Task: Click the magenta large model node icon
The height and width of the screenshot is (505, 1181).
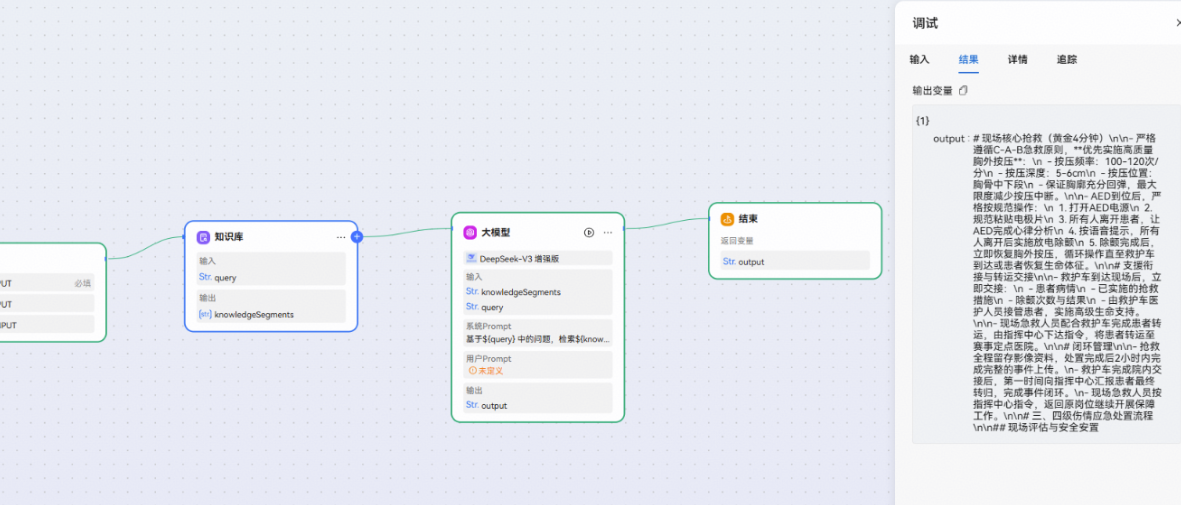Action: [469, 232]
